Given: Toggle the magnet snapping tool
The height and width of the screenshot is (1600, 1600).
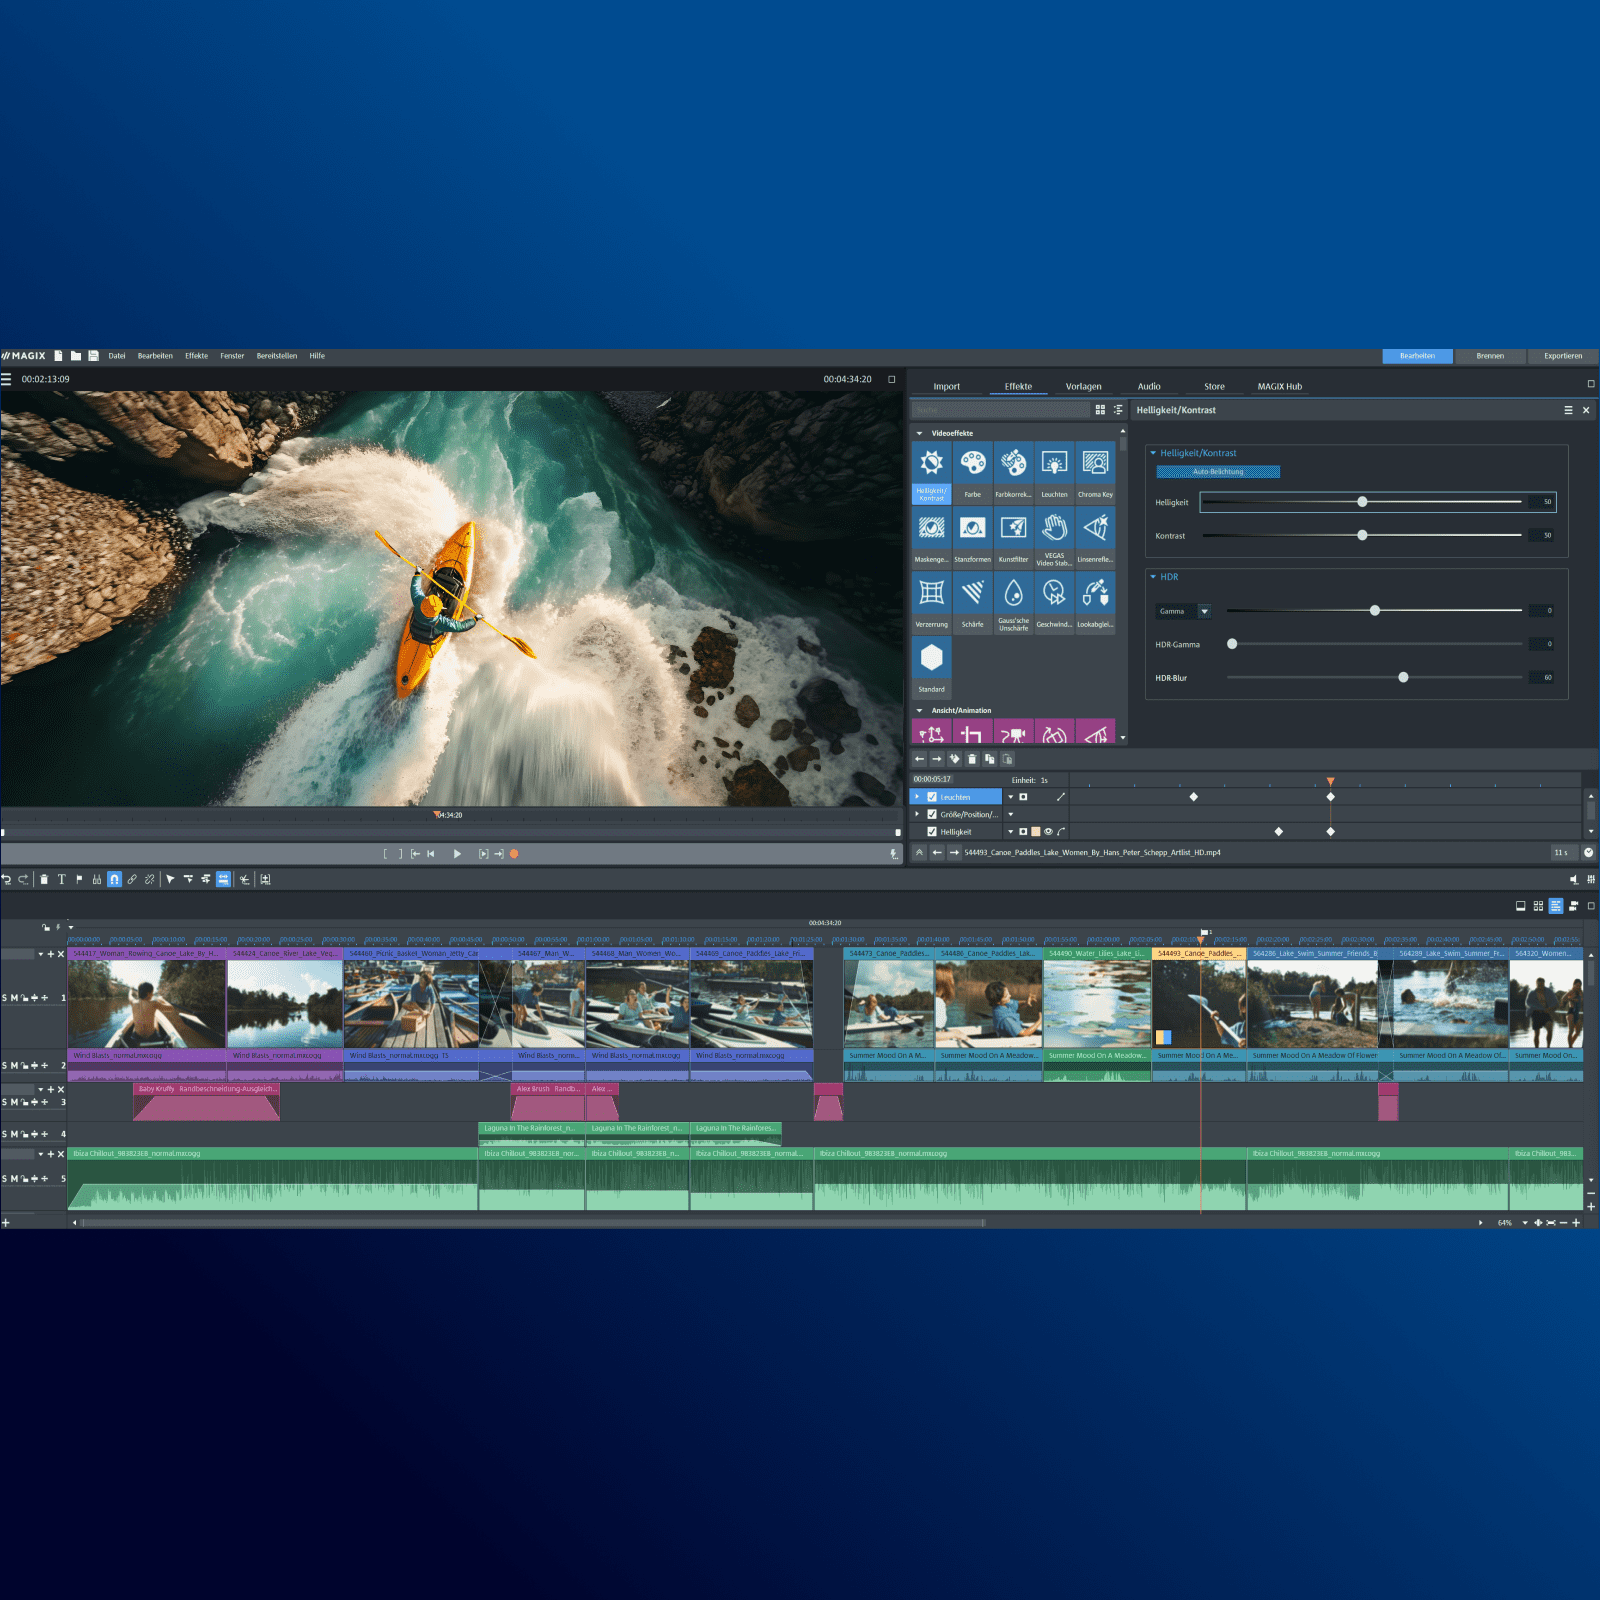Looking at the screenshot, I should pyautogui.click(x=114, y=879).
